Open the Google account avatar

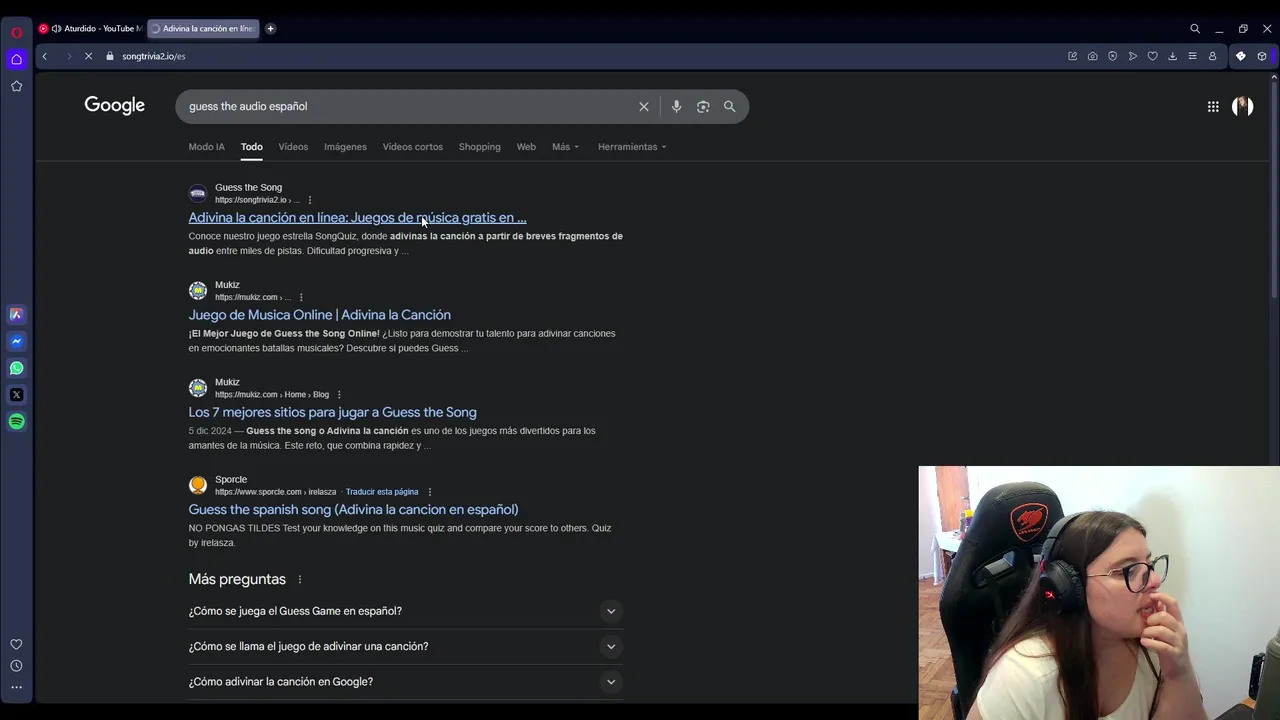[1243, 106]
